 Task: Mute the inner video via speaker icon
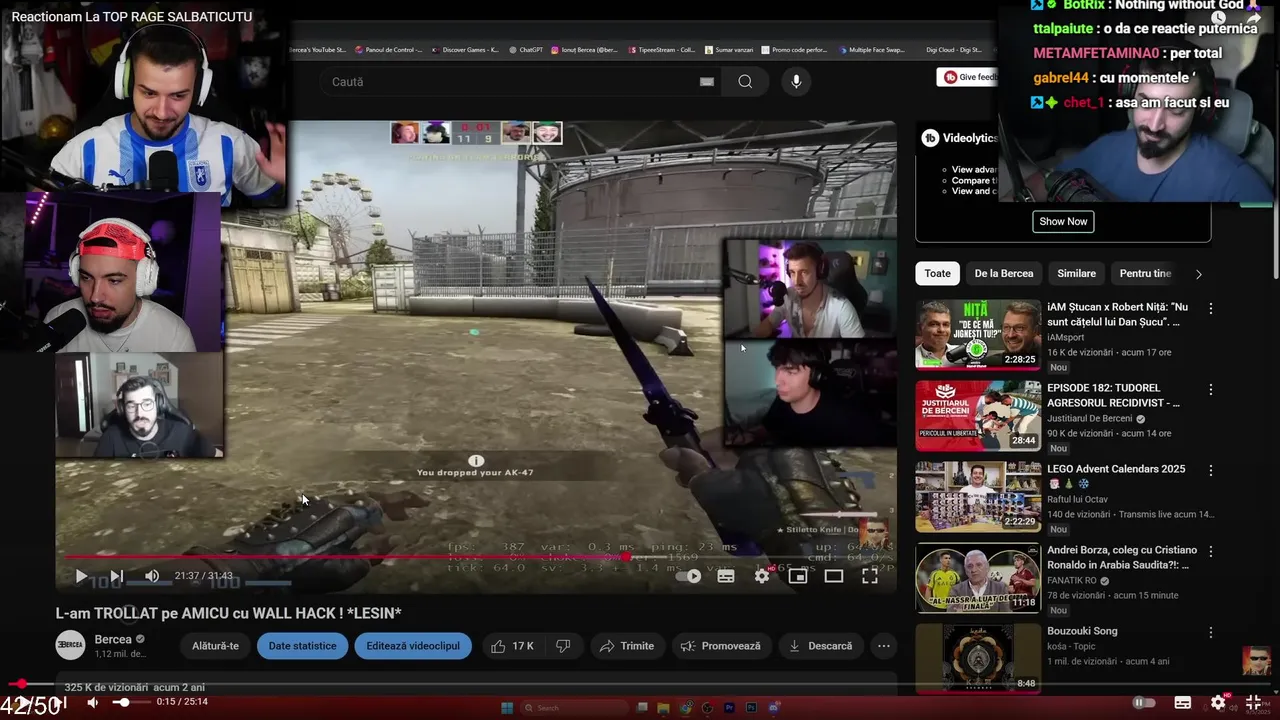(x=152, y=576)
